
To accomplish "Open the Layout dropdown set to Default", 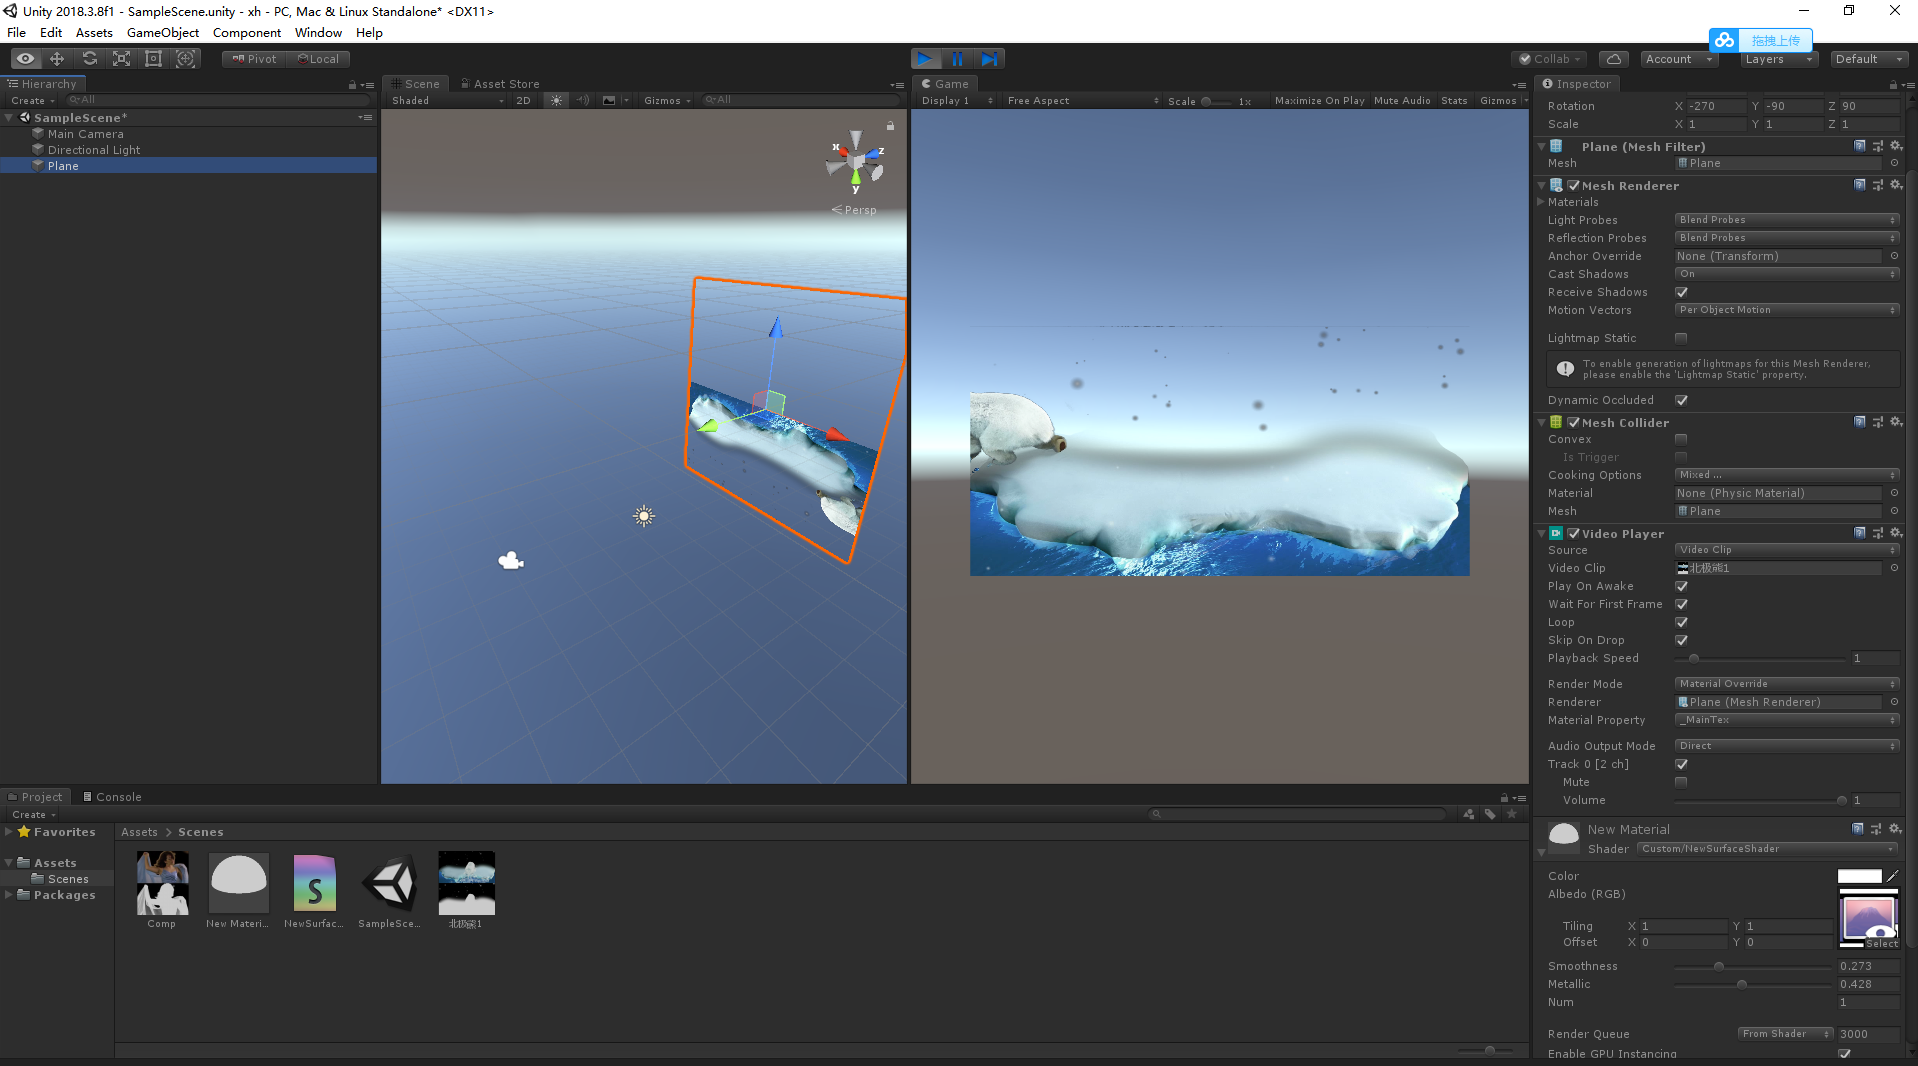I will pos(1868,58).
